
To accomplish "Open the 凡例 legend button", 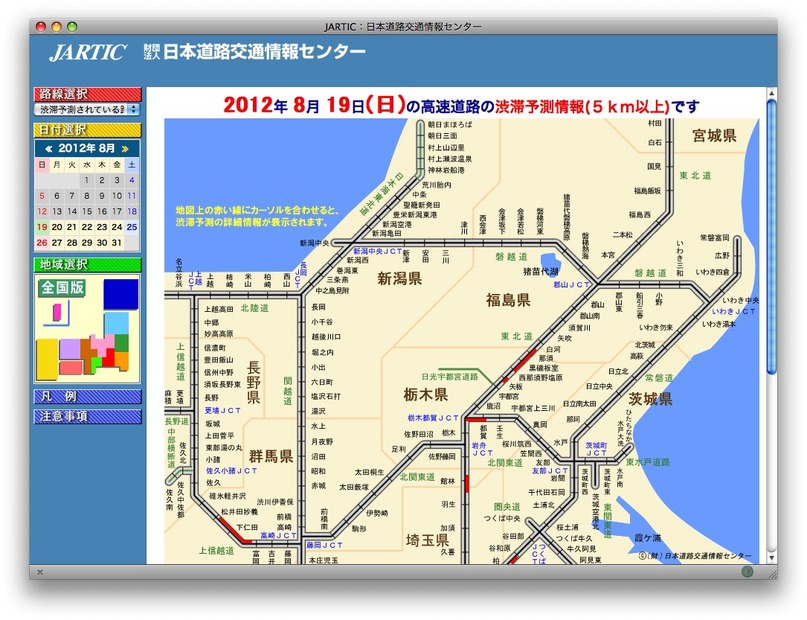I will 87,396.
